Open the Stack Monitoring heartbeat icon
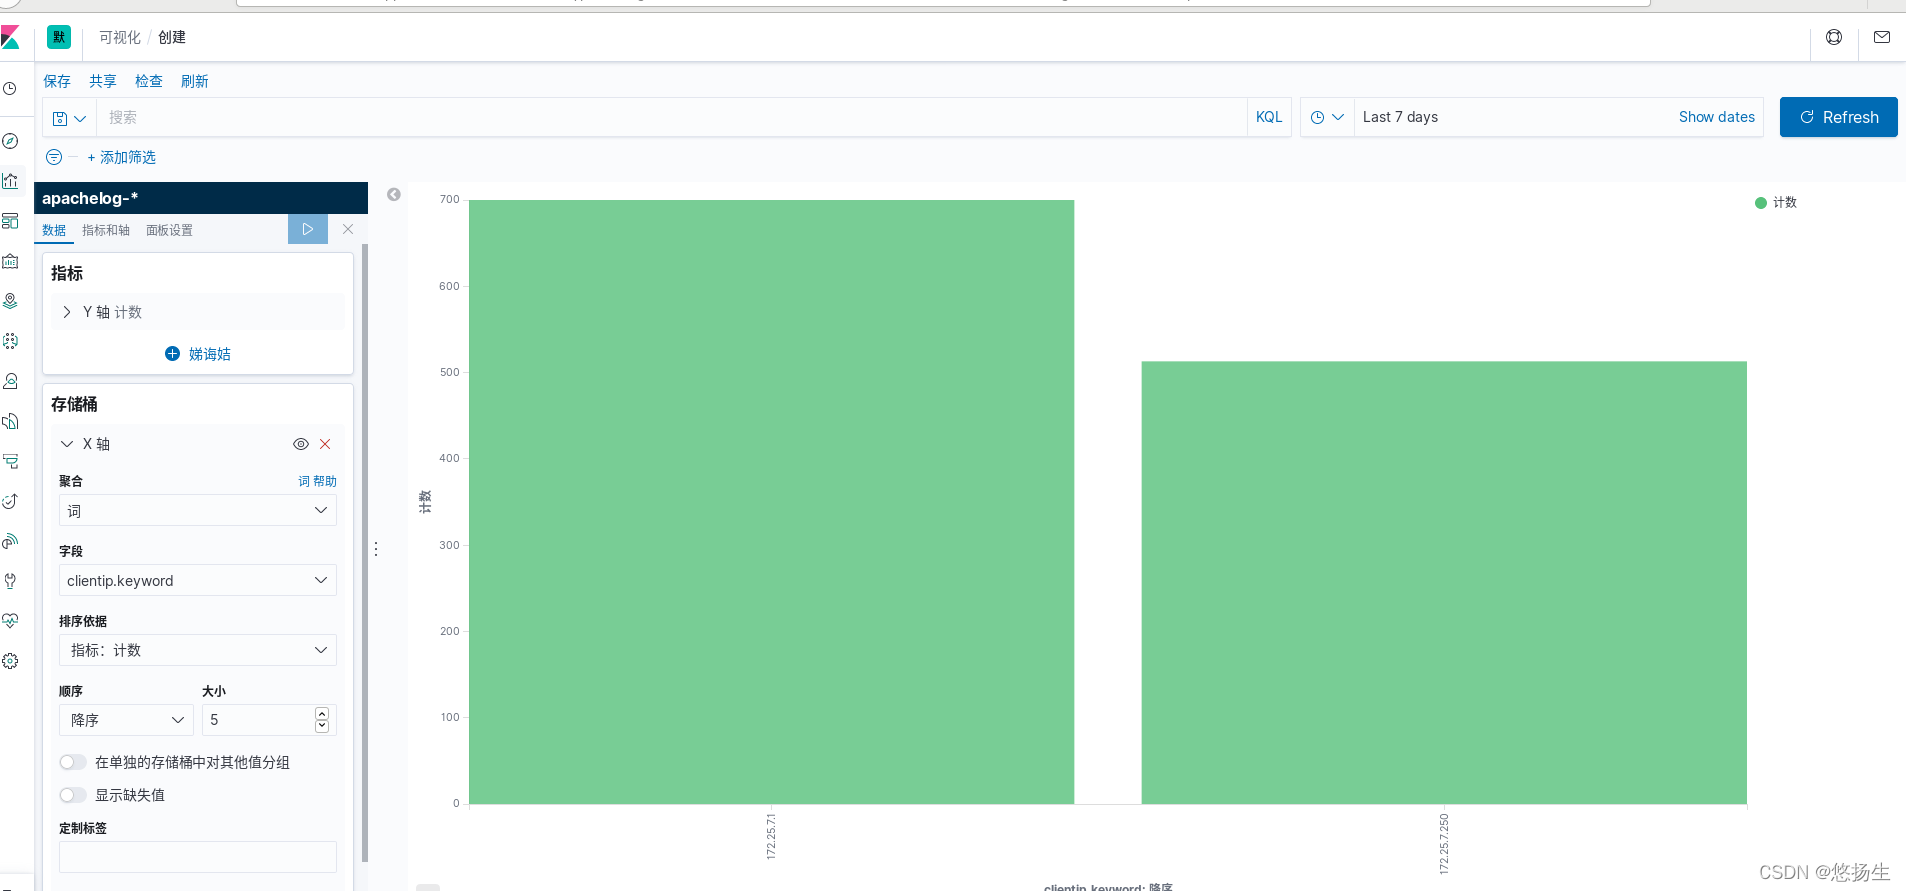 point(10,621)
